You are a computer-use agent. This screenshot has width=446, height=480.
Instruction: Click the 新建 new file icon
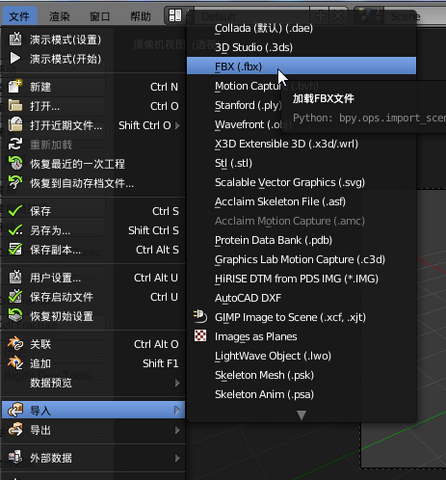pos(15,86)
